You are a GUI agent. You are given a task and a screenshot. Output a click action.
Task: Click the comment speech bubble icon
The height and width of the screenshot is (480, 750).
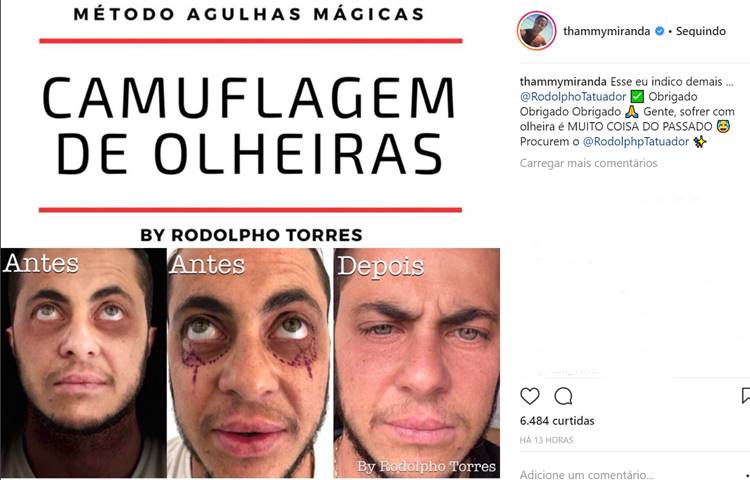coord(563,396)
